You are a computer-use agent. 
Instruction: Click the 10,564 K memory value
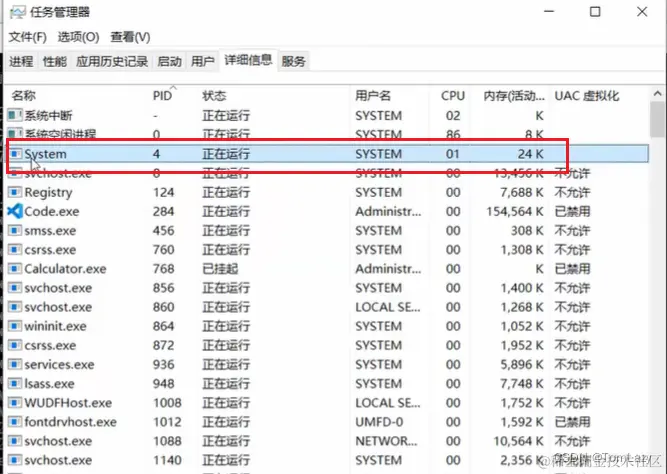tap(518, 441)
